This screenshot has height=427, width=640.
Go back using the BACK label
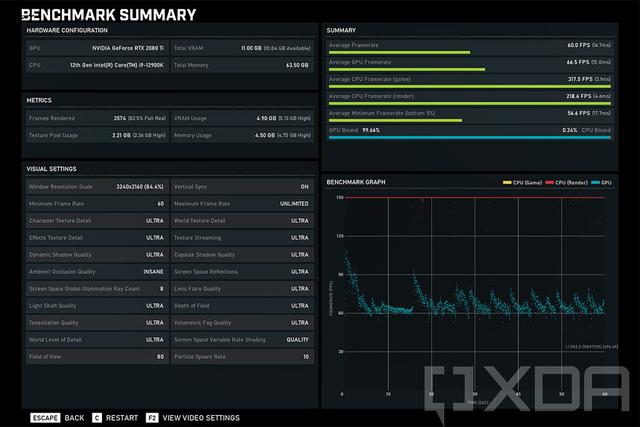pyautogui.click(x=74, y=416)
